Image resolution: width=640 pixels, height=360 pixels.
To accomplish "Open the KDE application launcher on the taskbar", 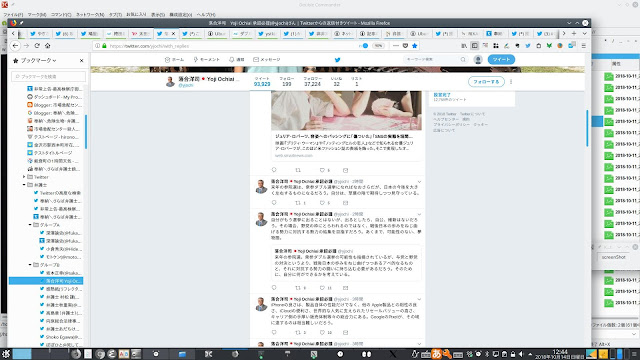I will tap(6, 353).
